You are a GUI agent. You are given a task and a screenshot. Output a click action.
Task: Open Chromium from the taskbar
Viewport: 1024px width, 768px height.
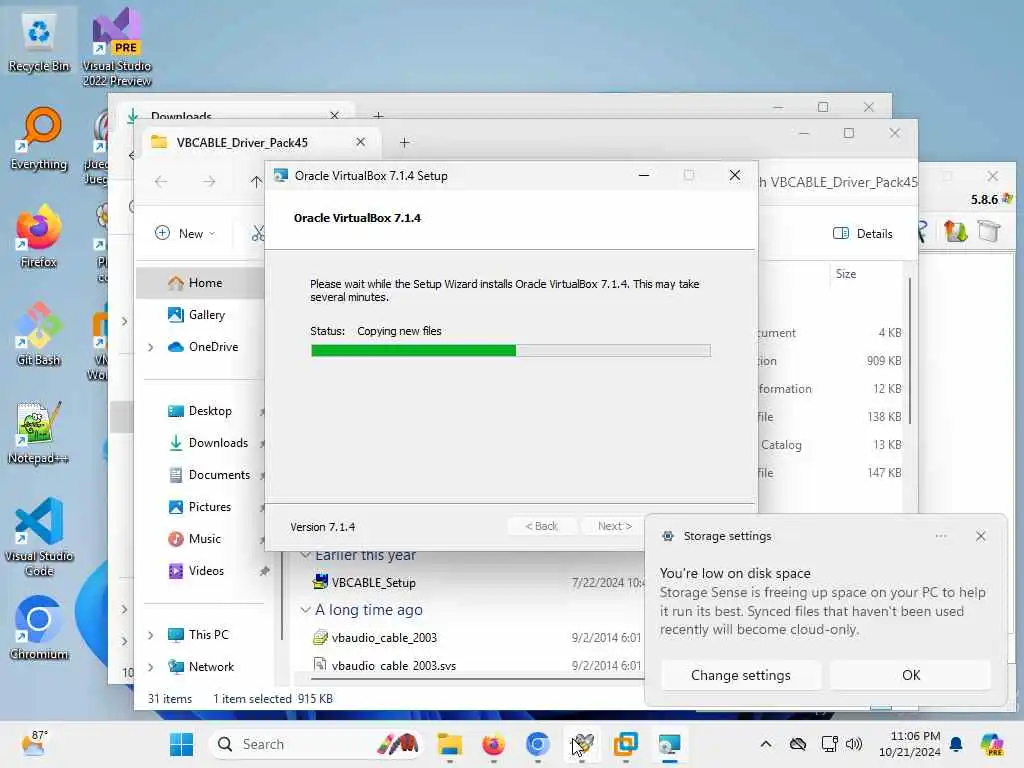(537, 744)
